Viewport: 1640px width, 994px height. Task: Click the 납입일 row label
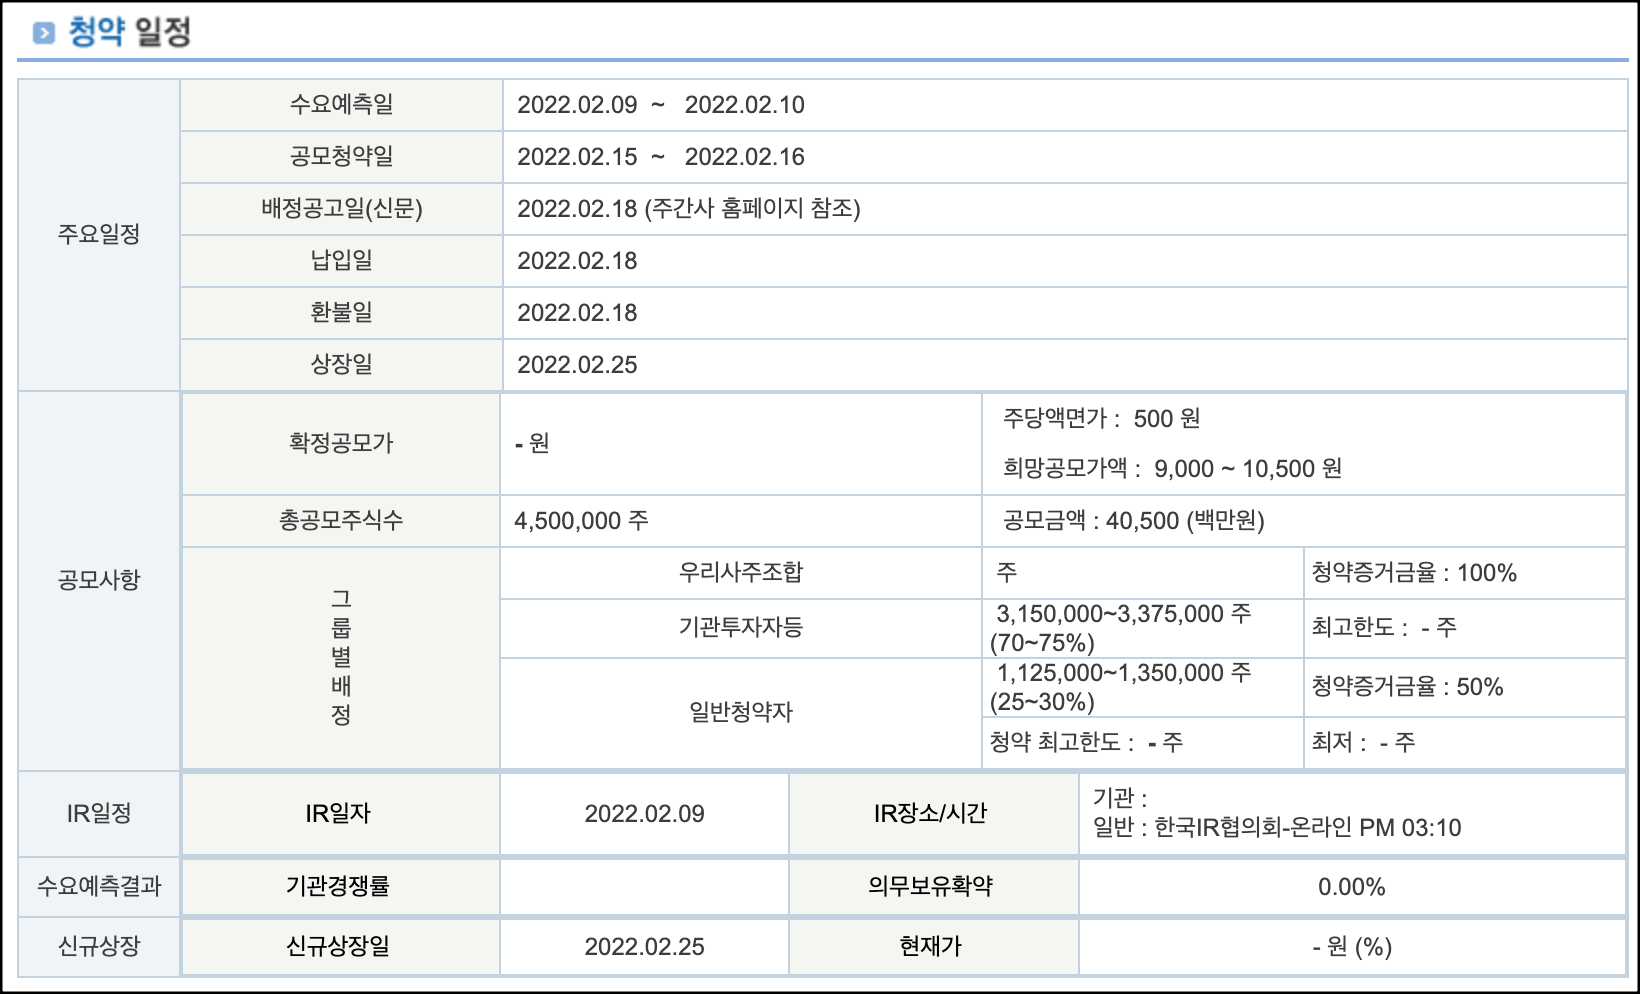point(341,260)
